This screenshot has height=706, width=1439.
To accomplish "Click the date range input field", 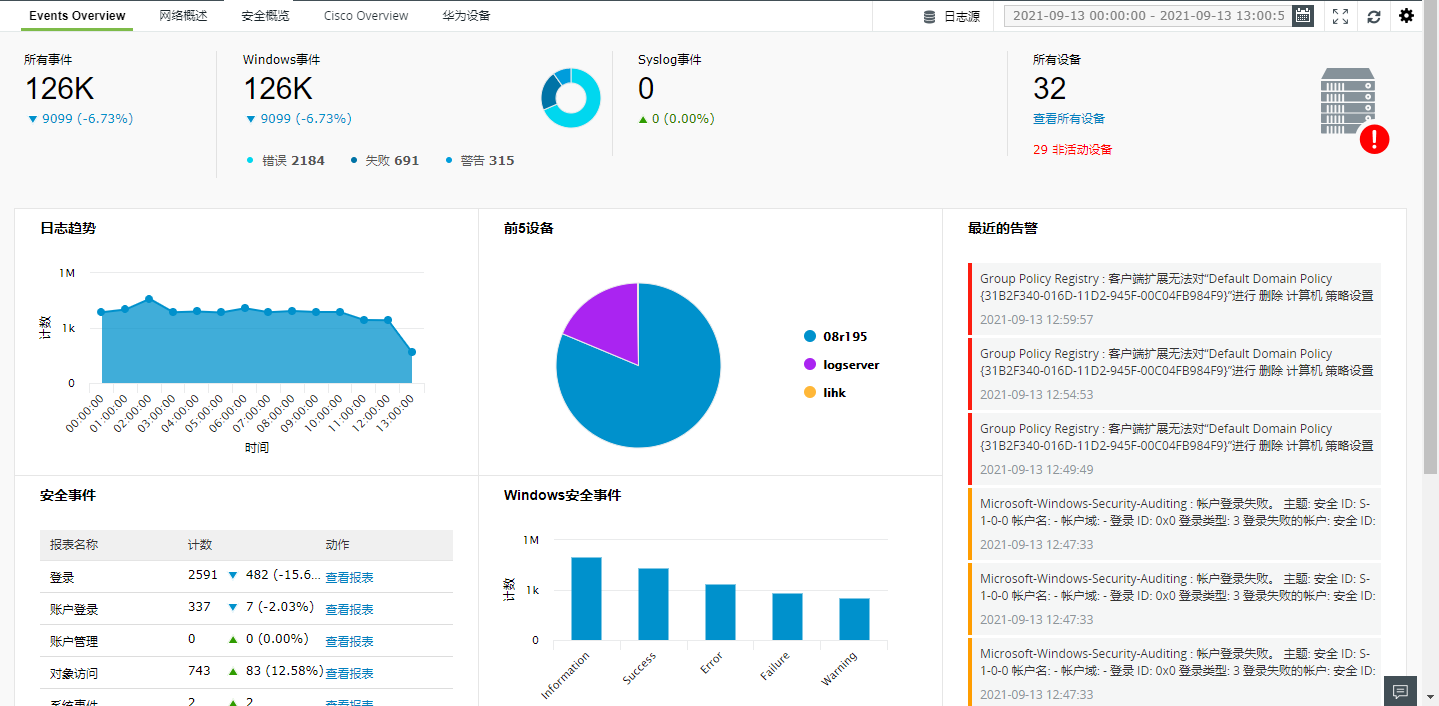I will pyautogui.click(x=1147, y=16).
